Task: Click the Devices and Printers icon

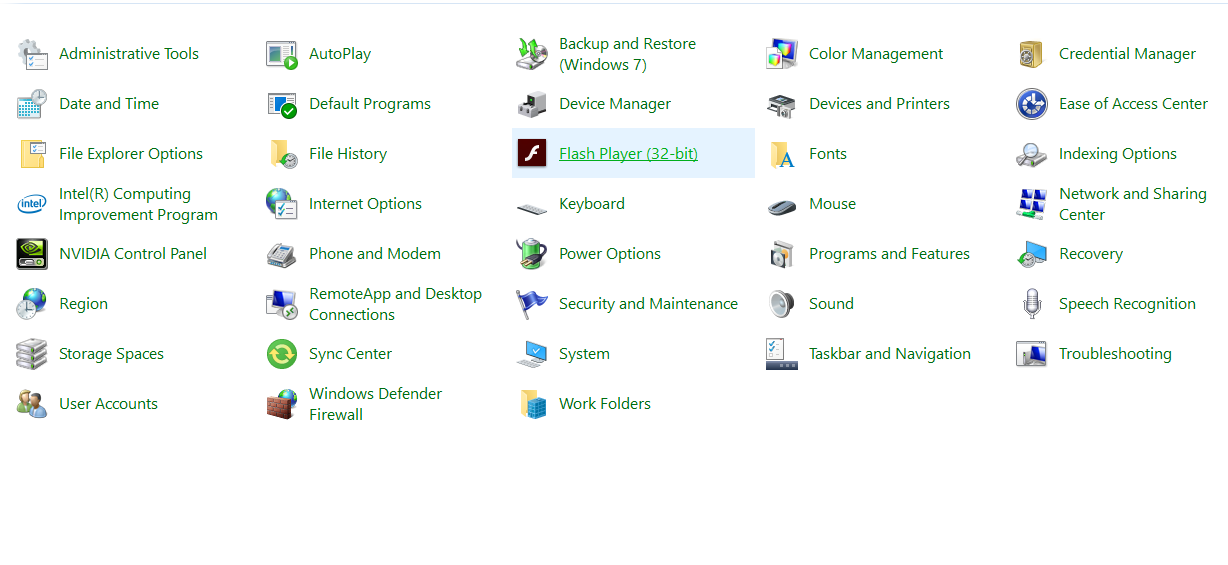Action: (x=782, y=104)
